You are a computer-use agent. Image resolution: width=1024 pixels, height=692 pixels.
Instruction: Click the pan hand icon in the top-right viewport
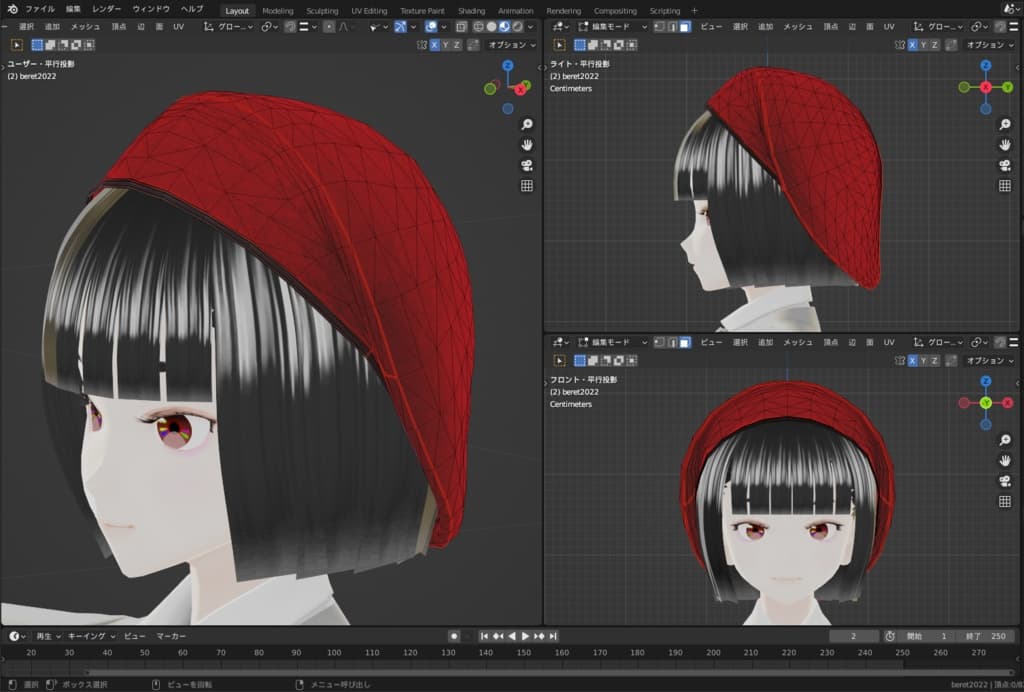point(1004,145)
